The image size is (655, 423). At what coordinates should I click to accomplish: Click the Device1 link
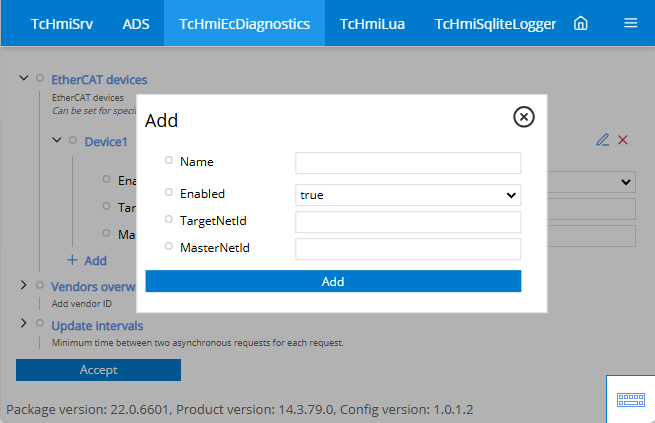click(106, 142)
